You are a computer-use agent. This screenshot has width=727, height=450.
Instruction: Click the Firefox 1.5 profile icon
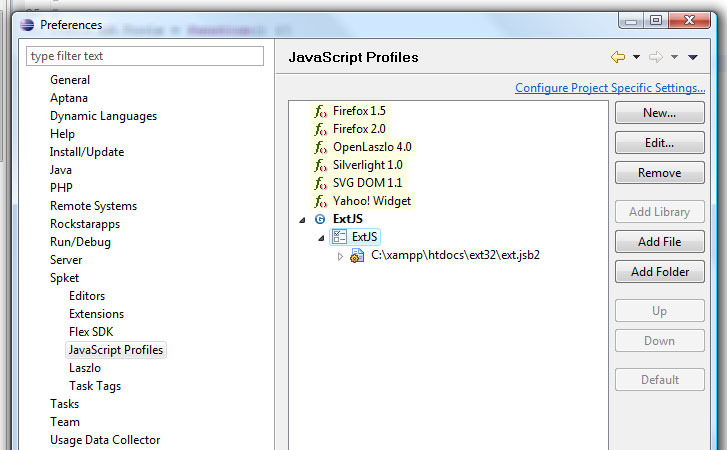point(320,111)
